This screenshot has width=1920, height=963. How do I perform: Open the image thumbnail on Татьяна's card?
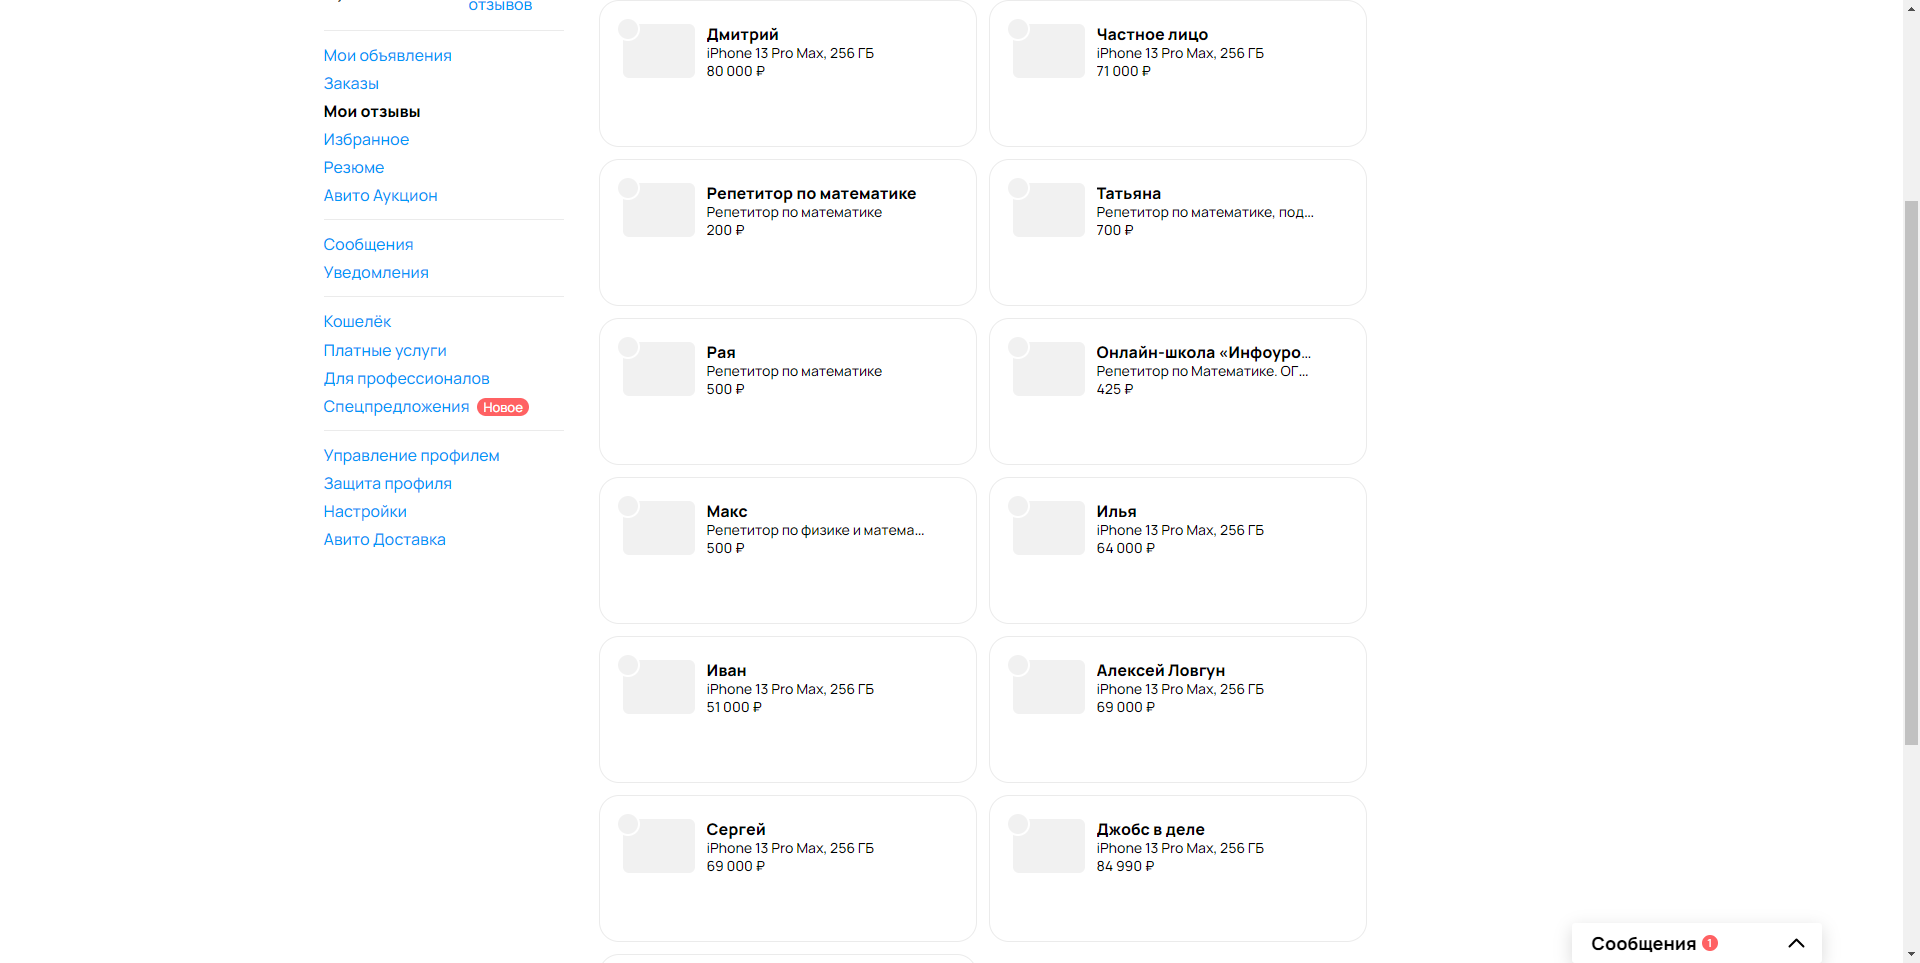pos(1049,210)
